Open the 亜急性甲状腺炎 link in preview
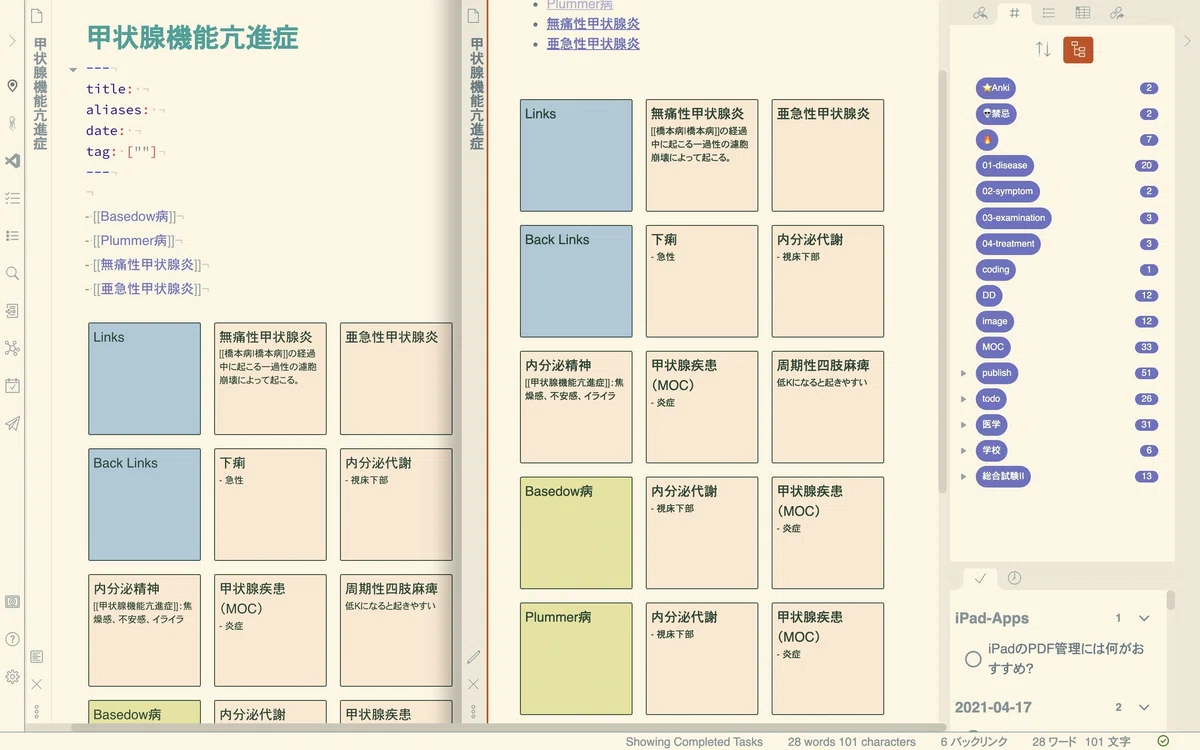This screenshot has height=750, width=1200. tap(593, 44)
